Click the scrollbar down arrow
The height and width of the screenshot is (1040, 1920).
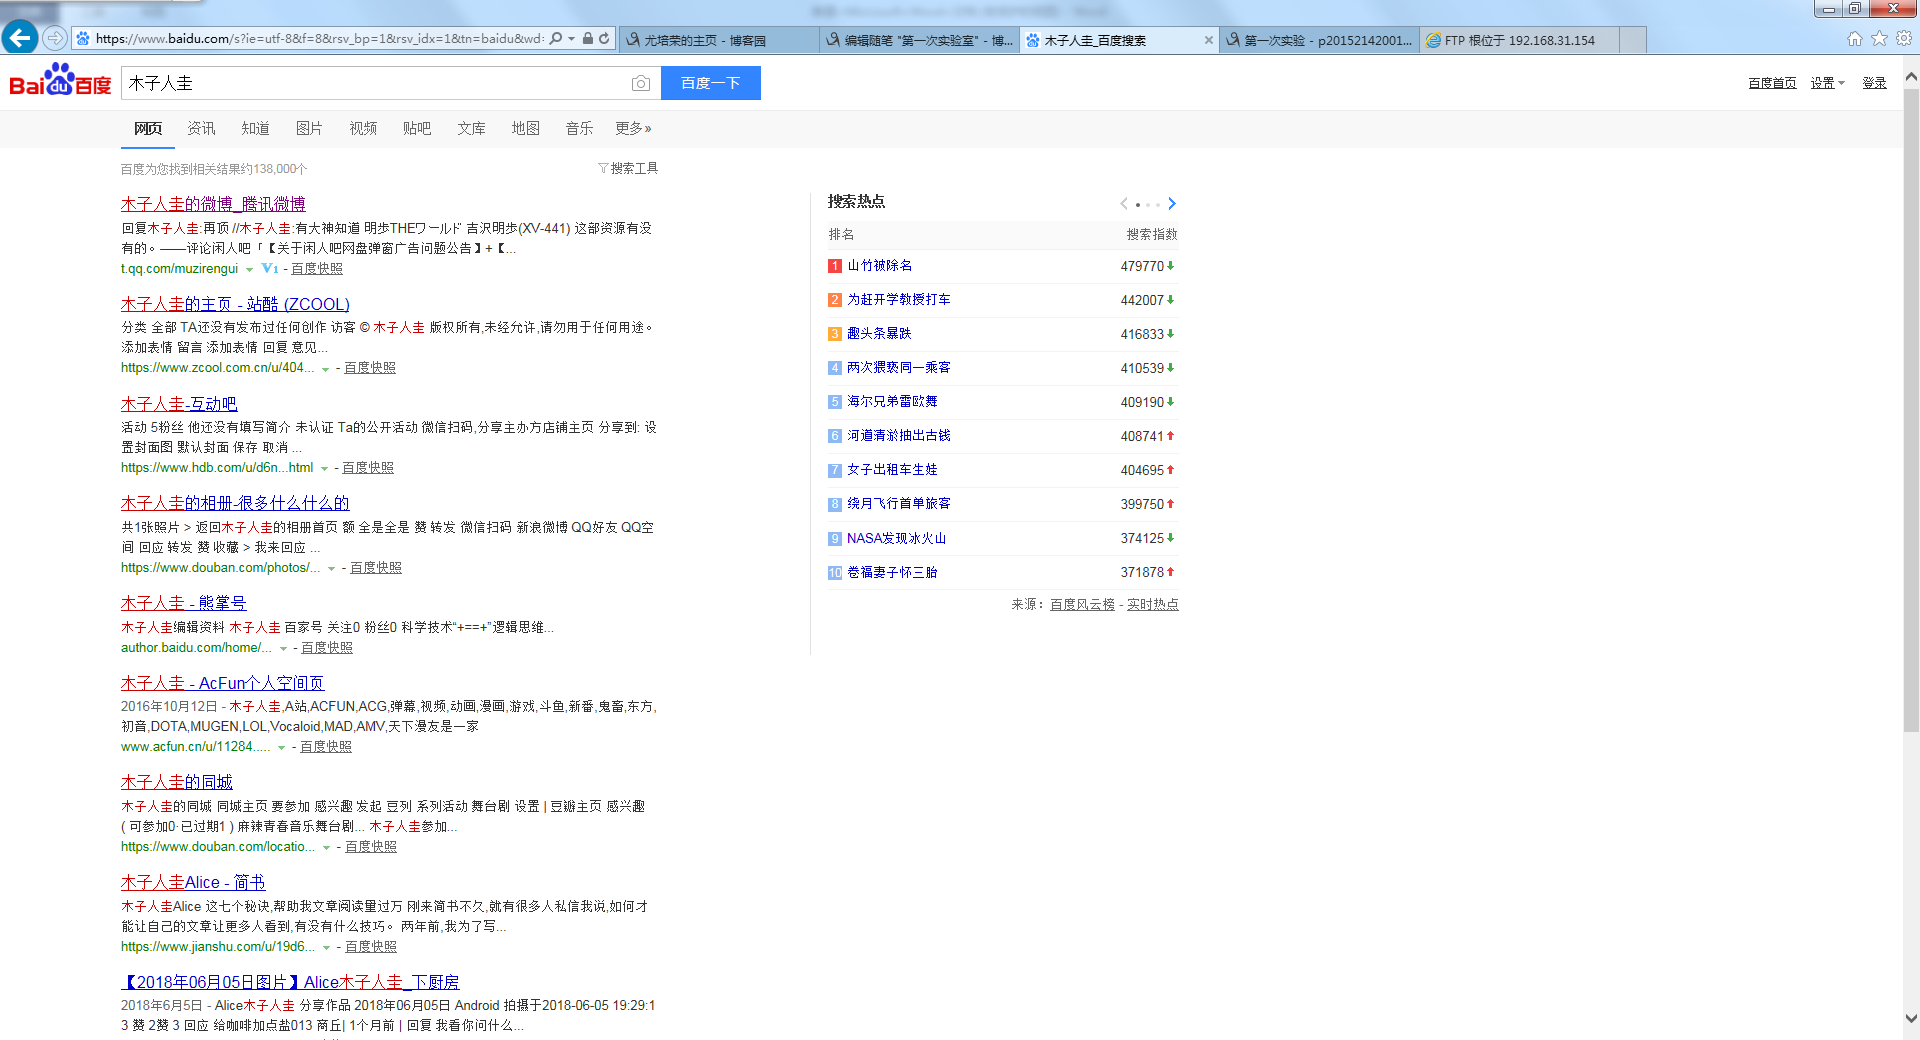pos(1911,1019)
